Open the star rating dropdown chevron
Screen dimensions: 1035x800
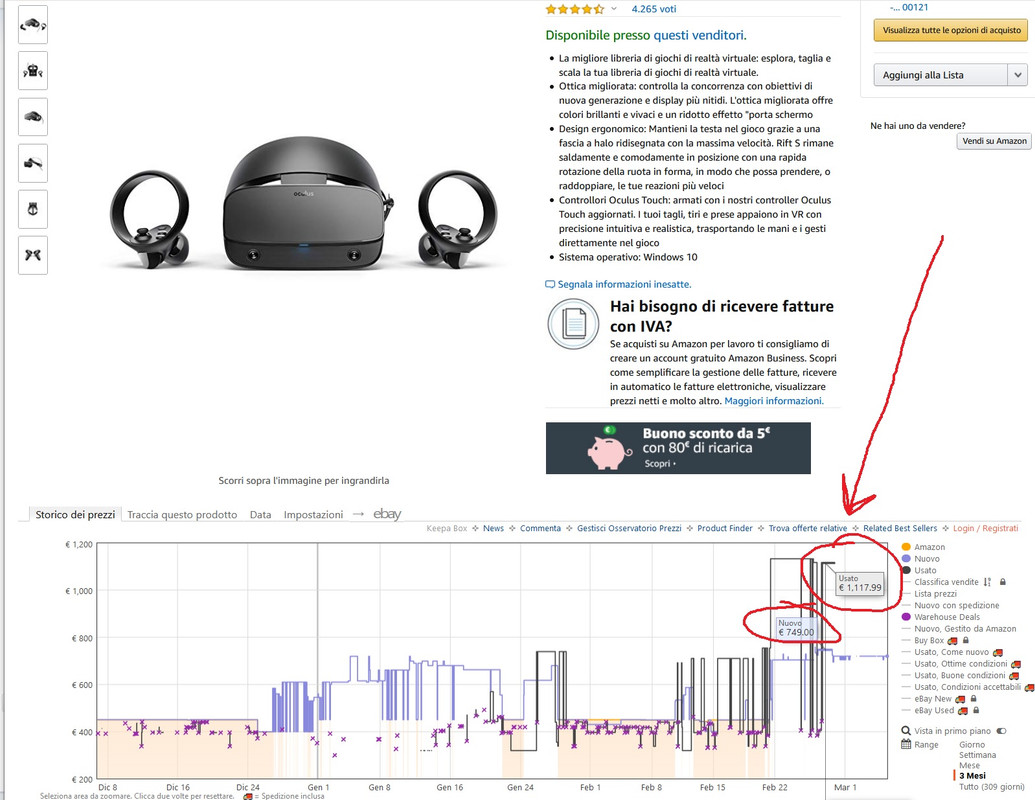coord(614,9)
